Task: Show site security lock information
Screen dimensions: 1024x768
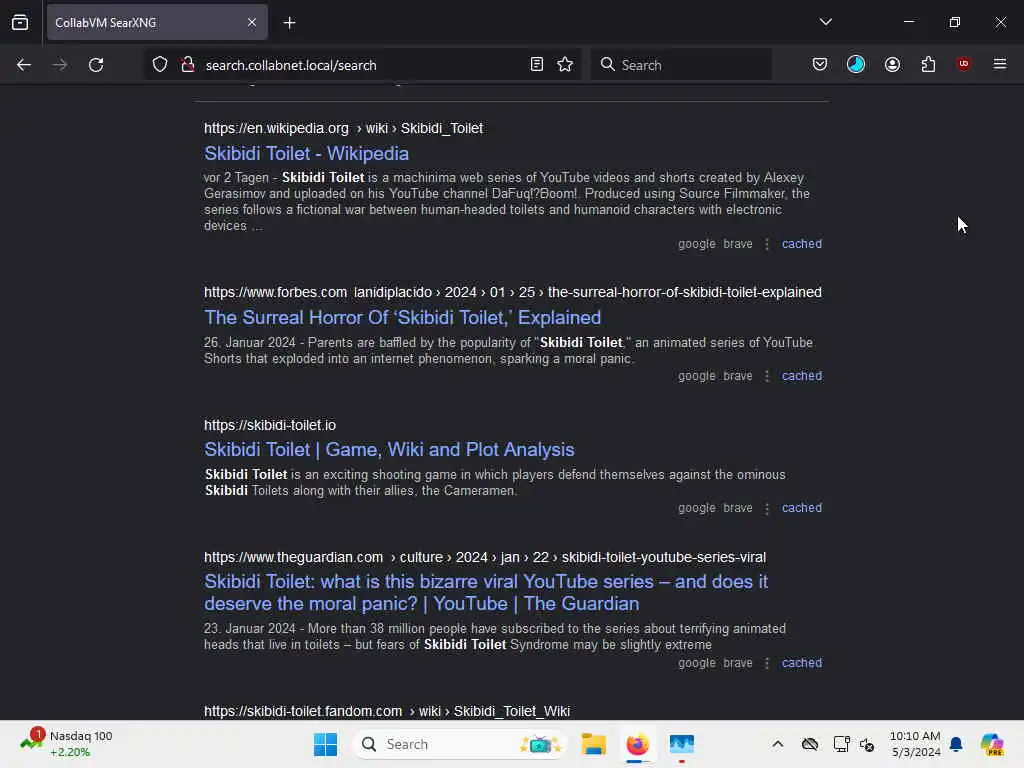Action: tap(188, 65)
